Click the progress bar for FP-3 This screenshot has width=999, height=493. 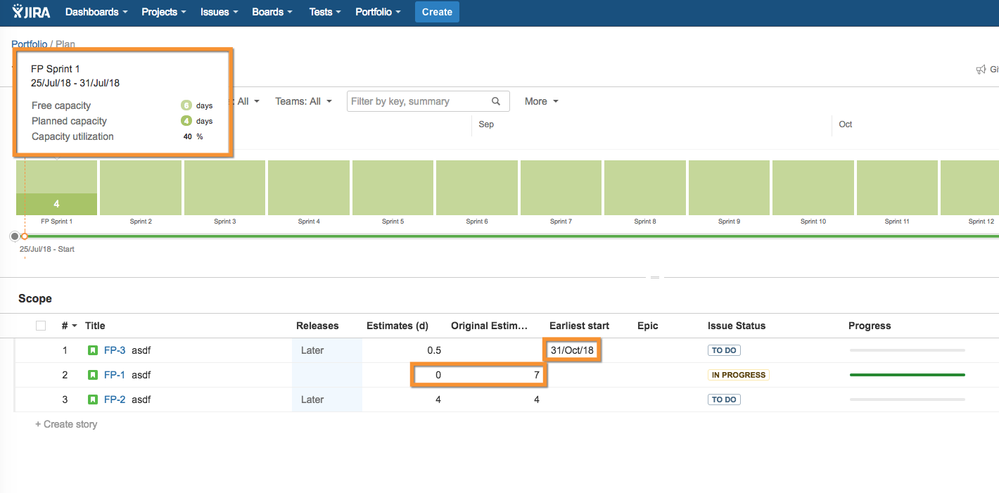[x=907, y=350]
